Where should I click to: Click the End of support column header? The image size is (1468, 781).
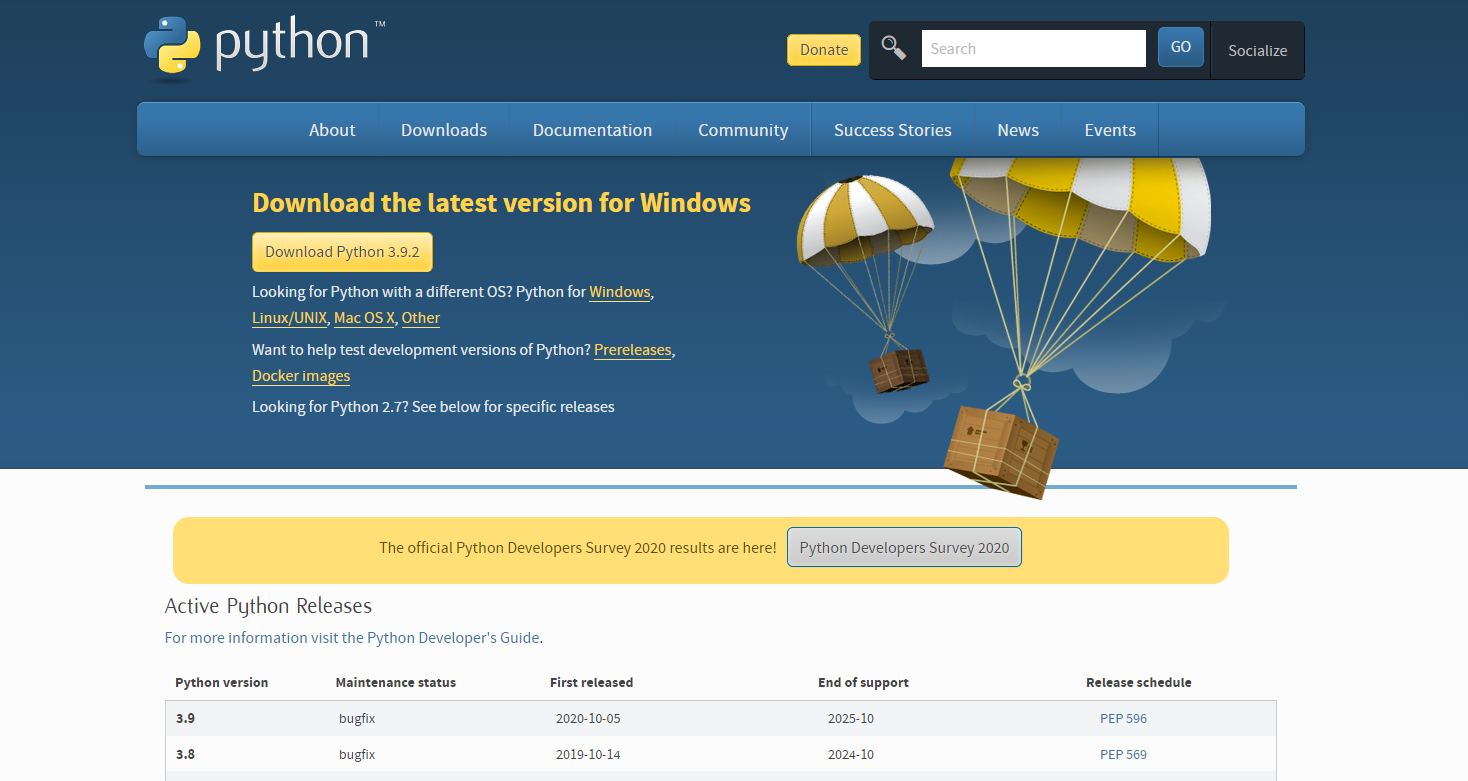[863, 682]
